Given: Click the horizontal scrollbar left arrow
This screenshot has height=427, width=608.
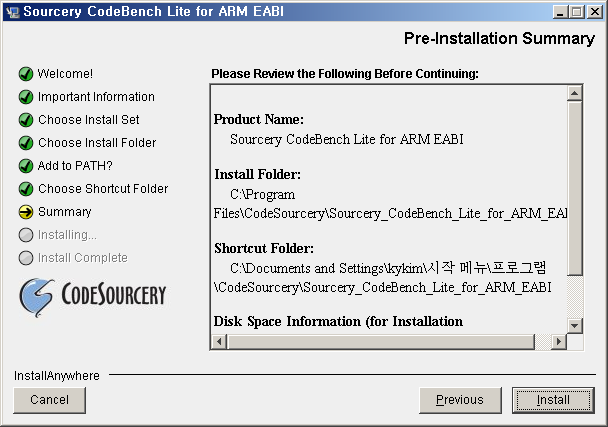Looking at the screenshot, I should point(220,342).
